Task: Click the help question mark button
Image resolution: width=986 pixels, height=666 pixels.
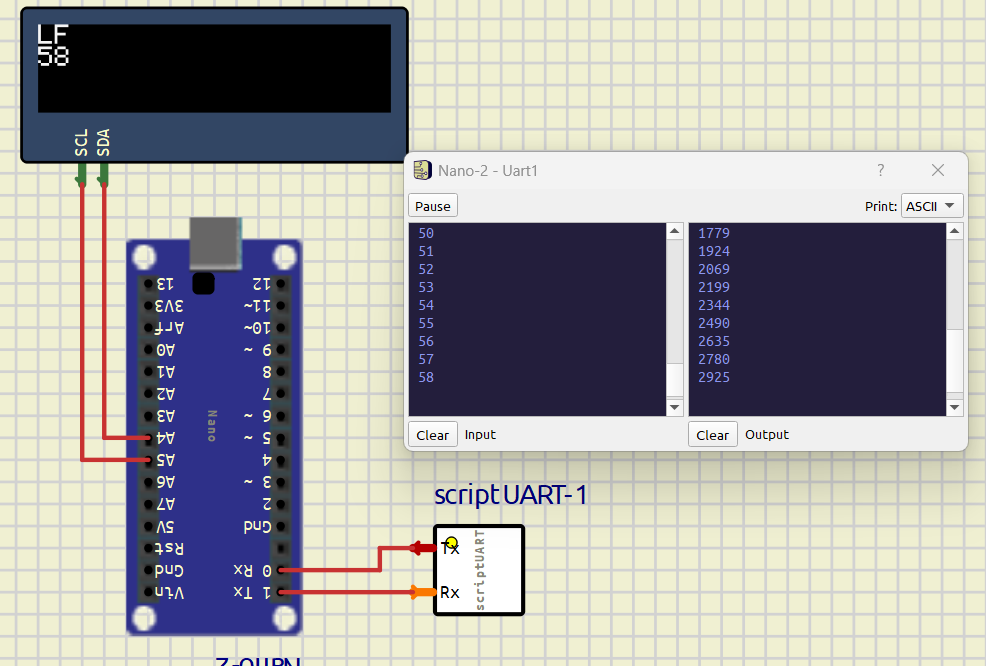Action: 881,171
